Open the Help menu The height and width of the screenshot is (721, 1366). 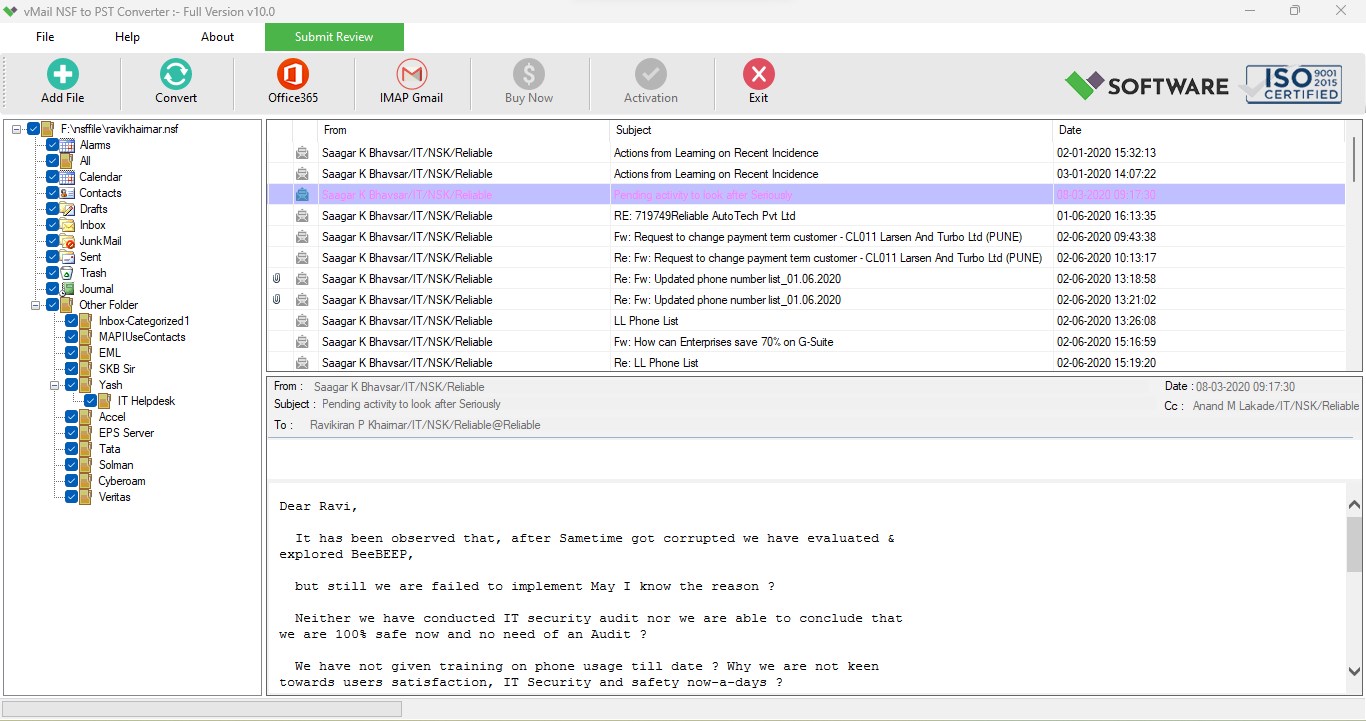click(127, 37)
